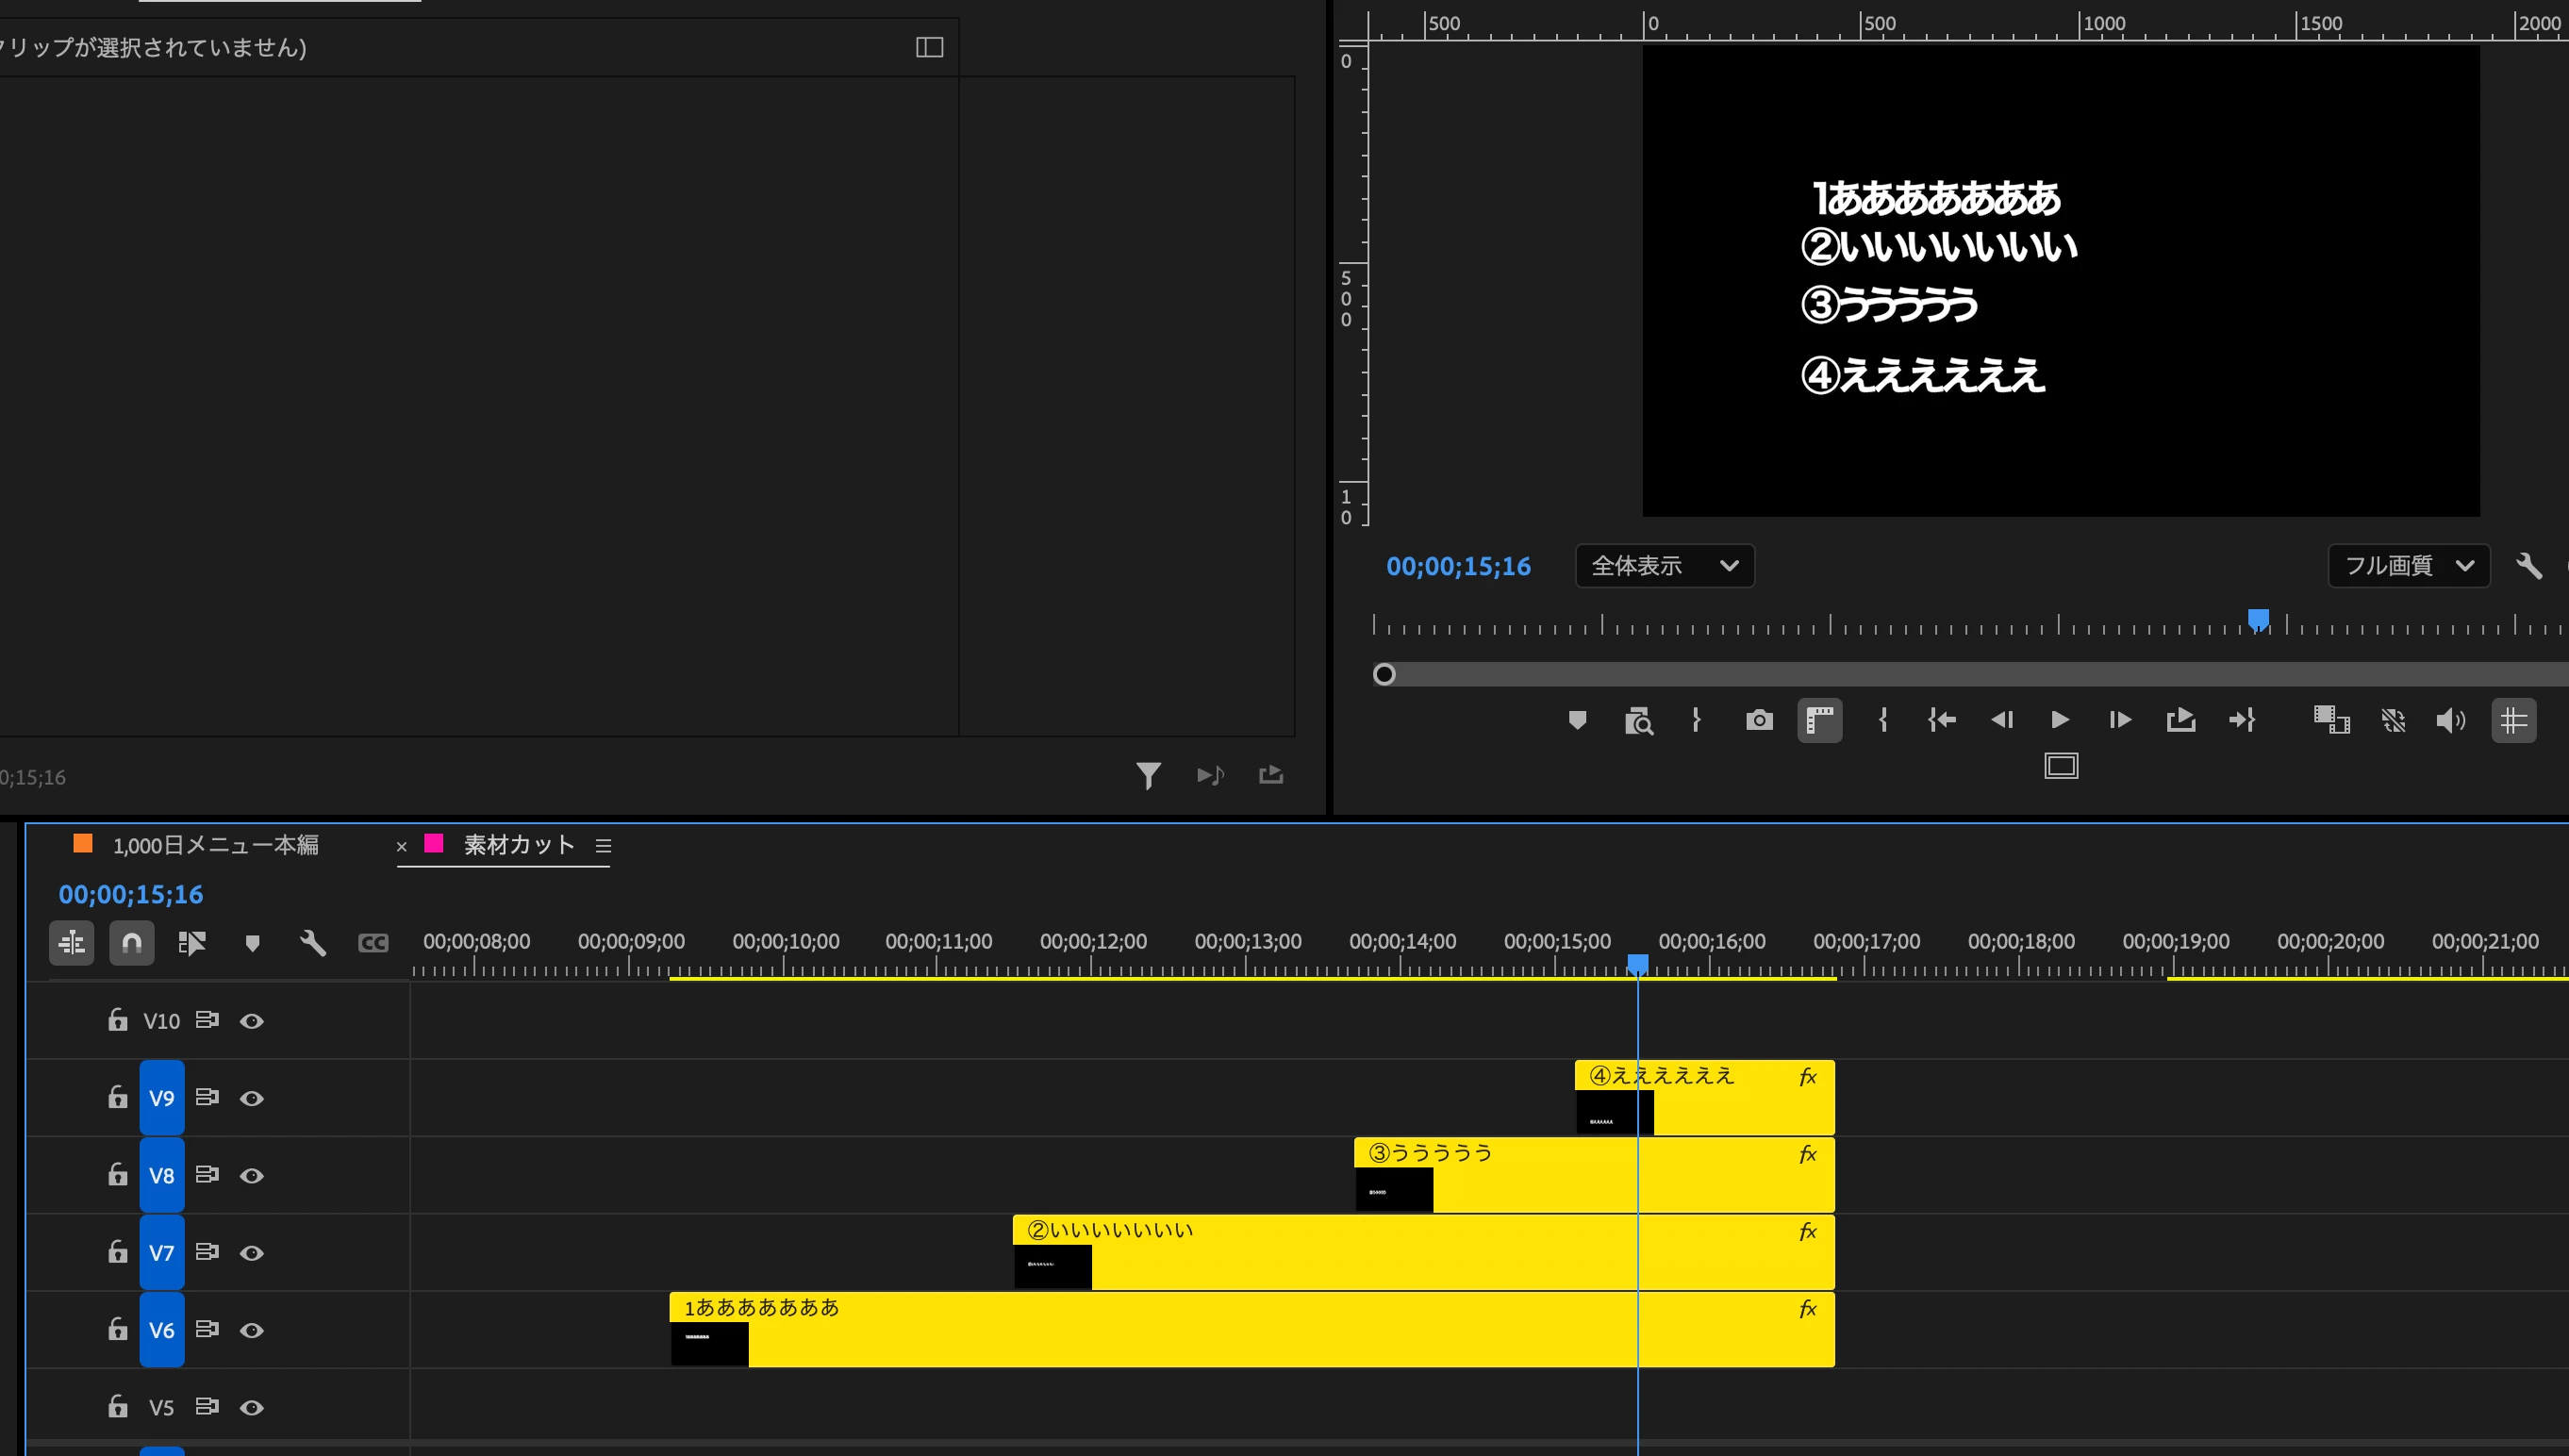Image resolution: width=2569 pixels, height=1456 pixels.
Task: Open timeline display settings wrench
Action: (312, 942)
